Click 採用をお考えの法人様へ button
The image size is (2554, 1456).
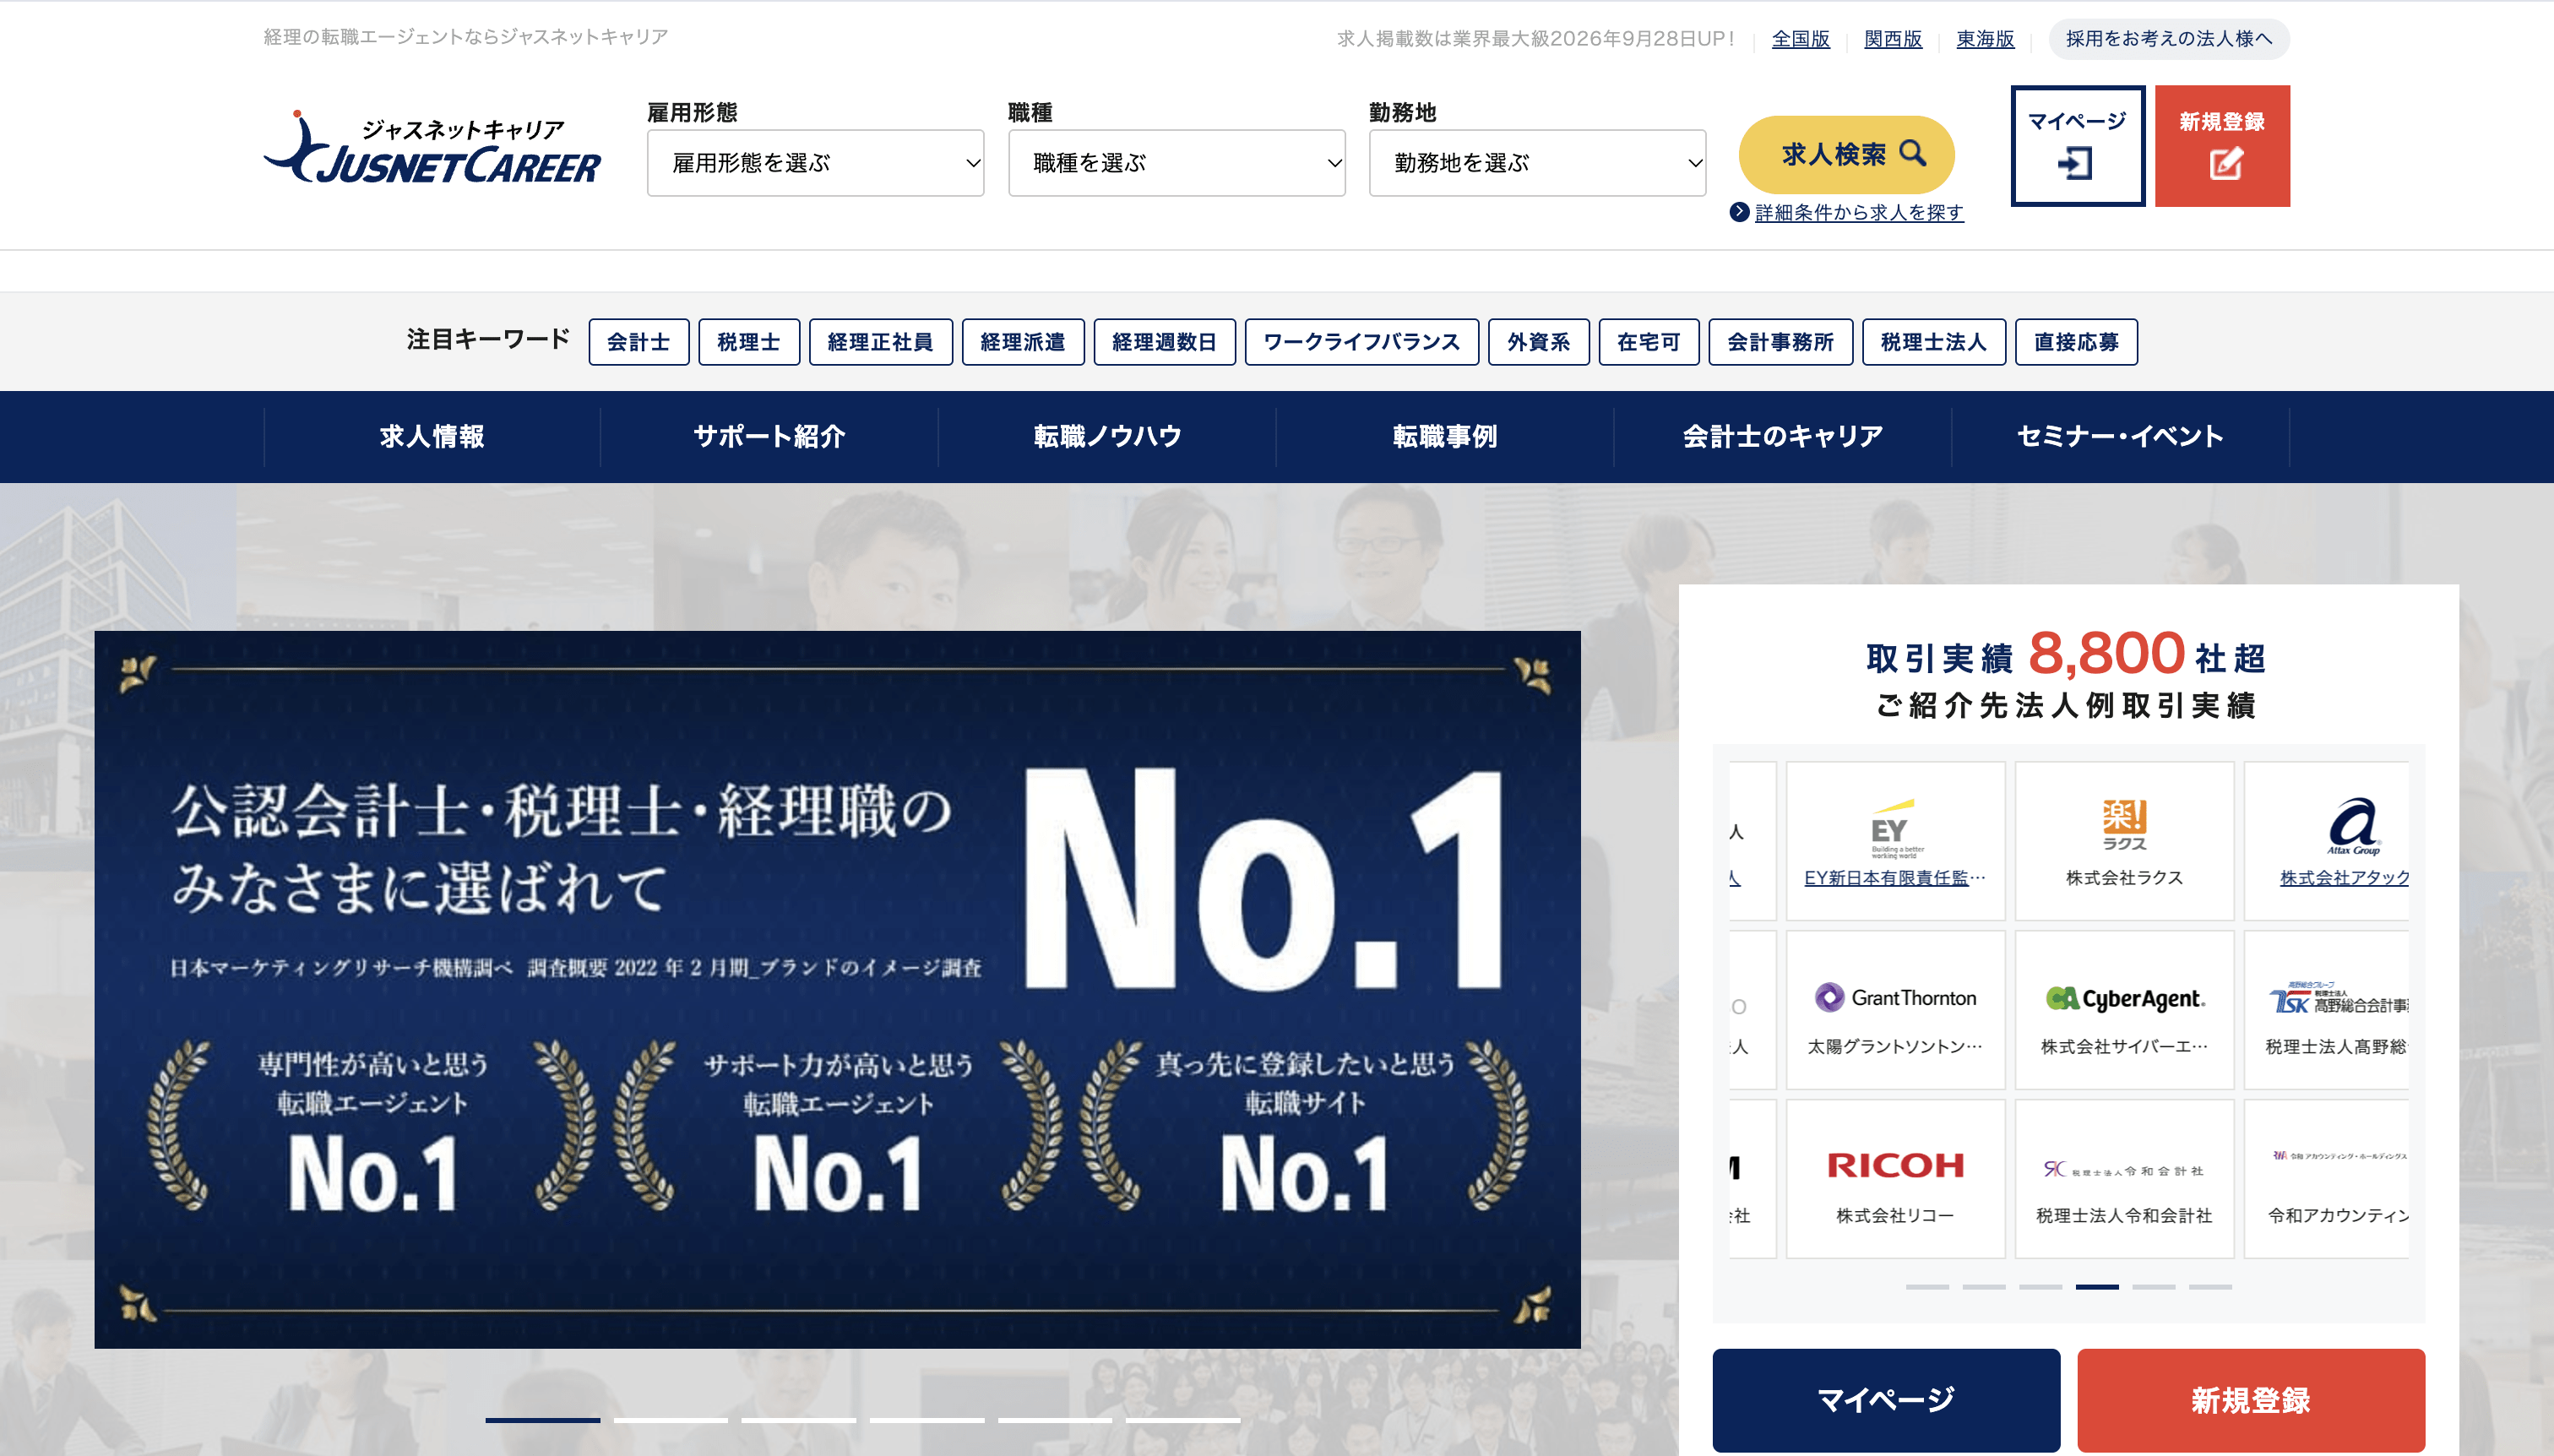(2169, 39)
